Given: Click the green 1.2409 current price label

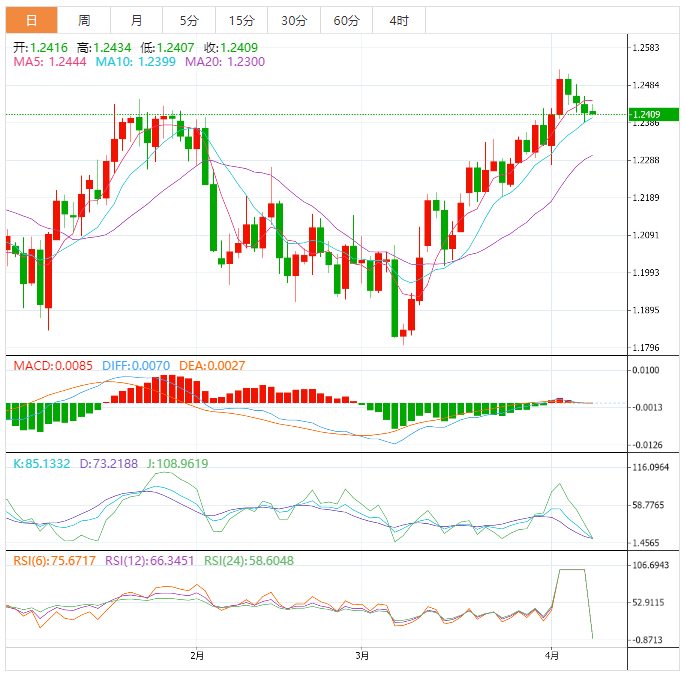Looking at the screenshot, I should click(654, 115).
